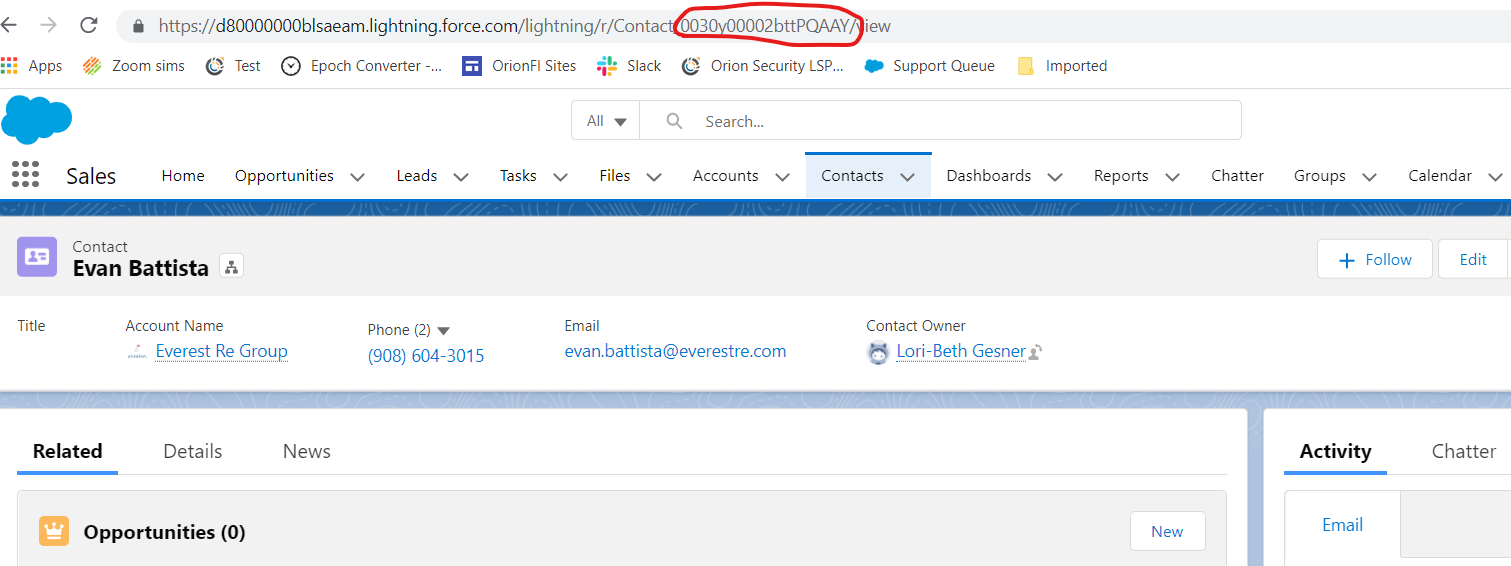Click the browser forward arrow
Image resolution: width=1511 pixels, height=566 pixels.
click(48, 25)
